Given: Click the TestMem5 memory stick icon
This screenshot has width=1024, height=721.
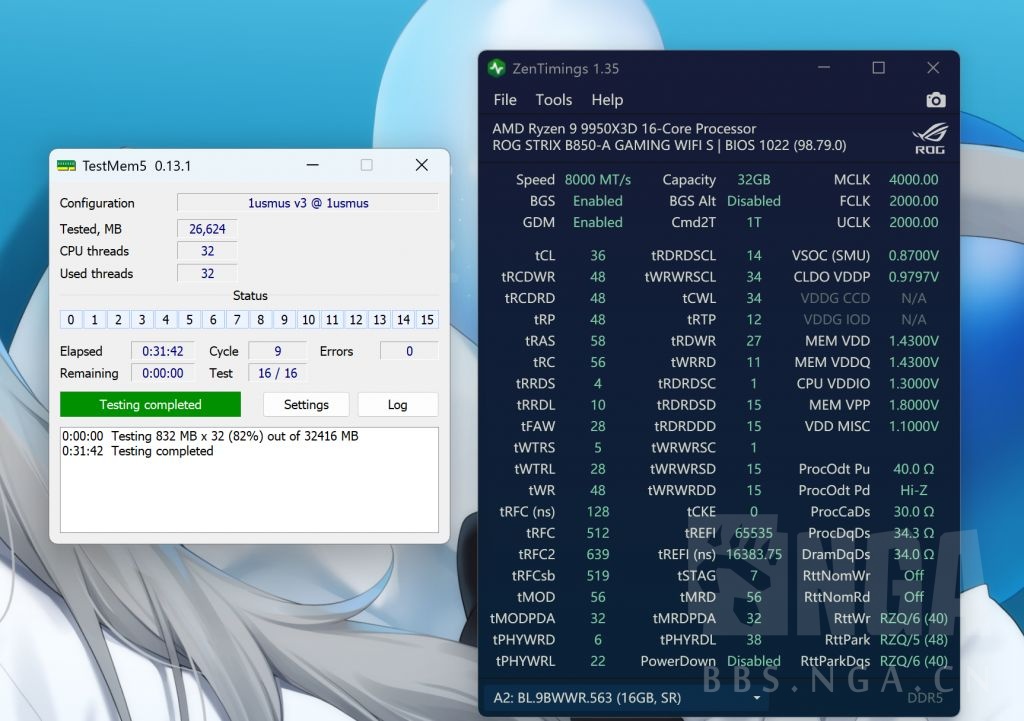Looking at the screenshot, I should coord(66,165).
